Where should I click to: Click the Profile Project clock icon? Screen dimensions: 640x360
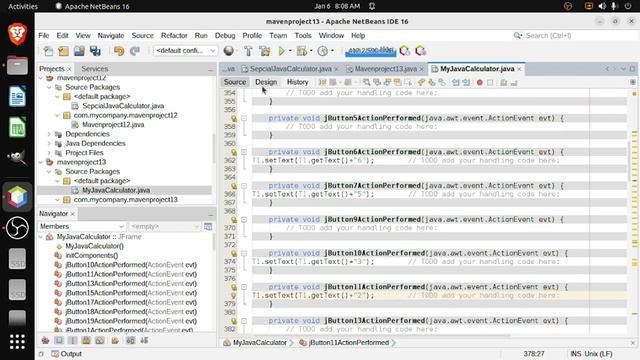point(322,51)
